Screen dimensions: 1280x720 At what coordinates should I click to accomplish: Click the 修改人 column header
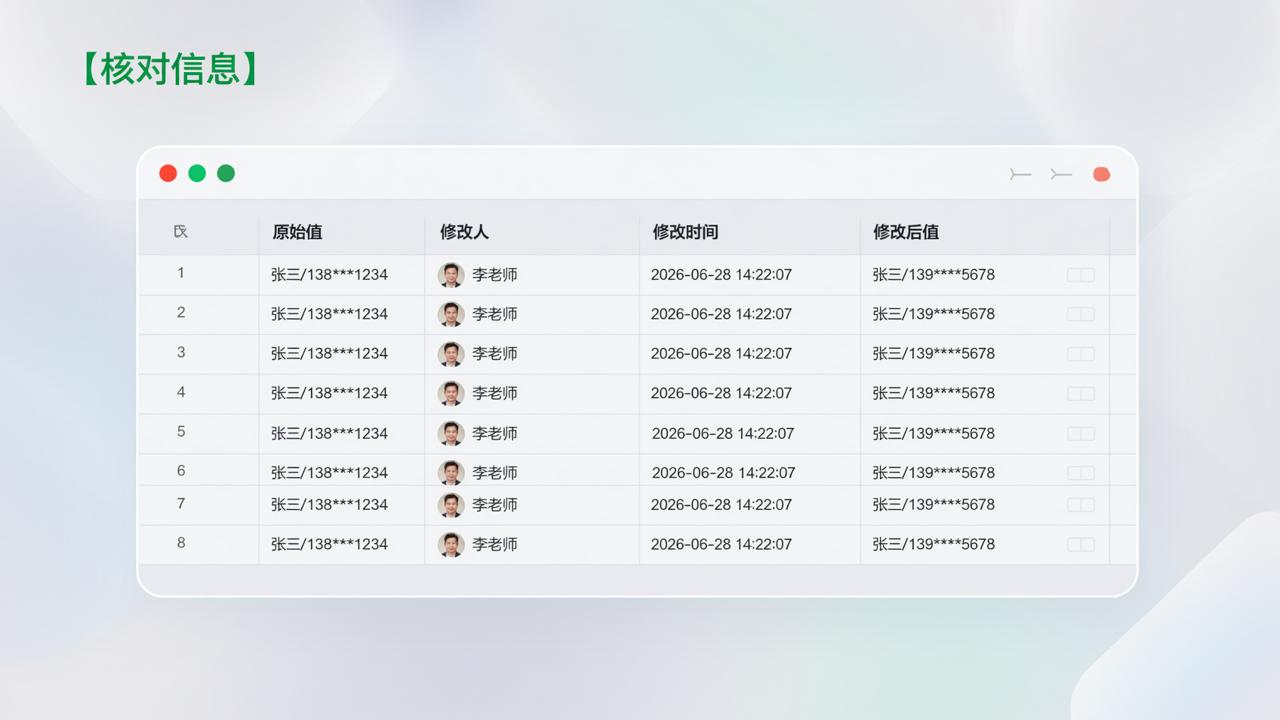coord(464,232)
